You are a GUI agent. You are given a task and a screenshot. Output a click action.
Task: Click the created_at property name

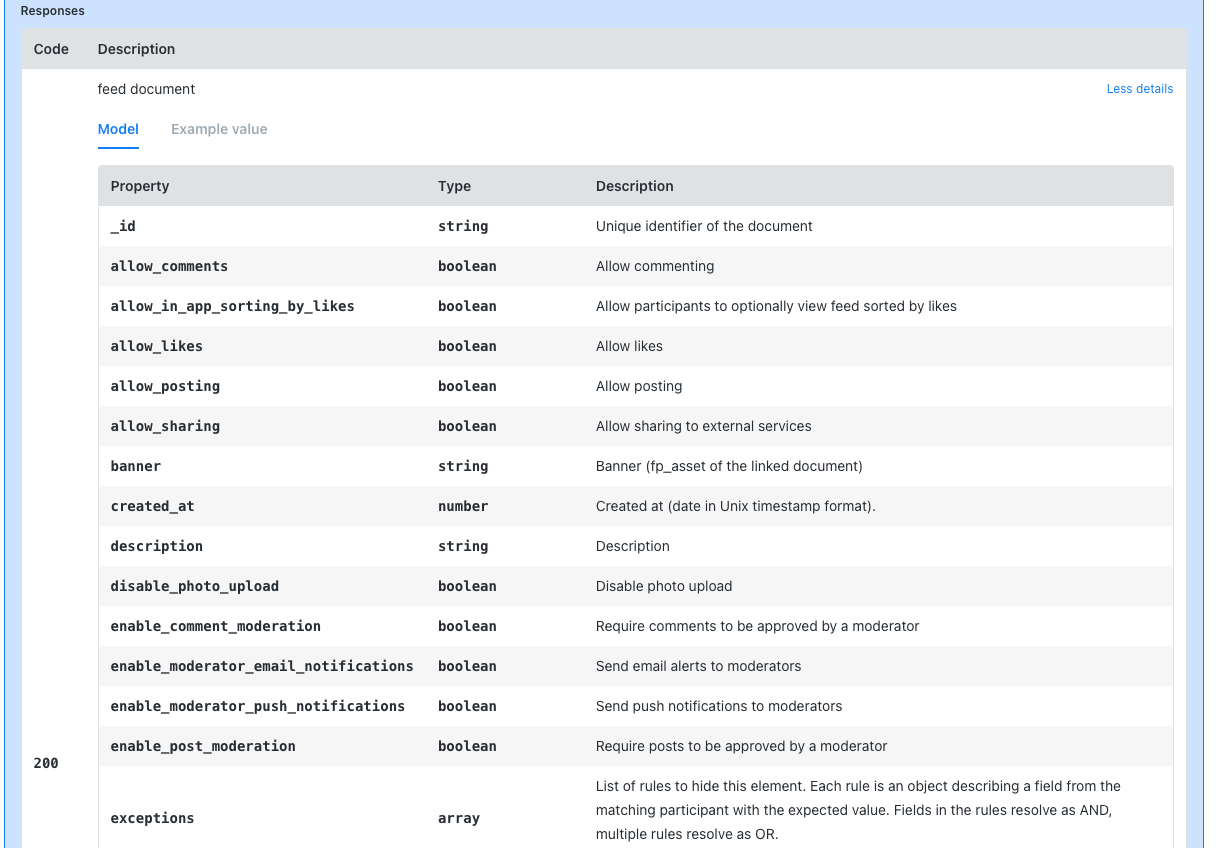click(152, 506)
